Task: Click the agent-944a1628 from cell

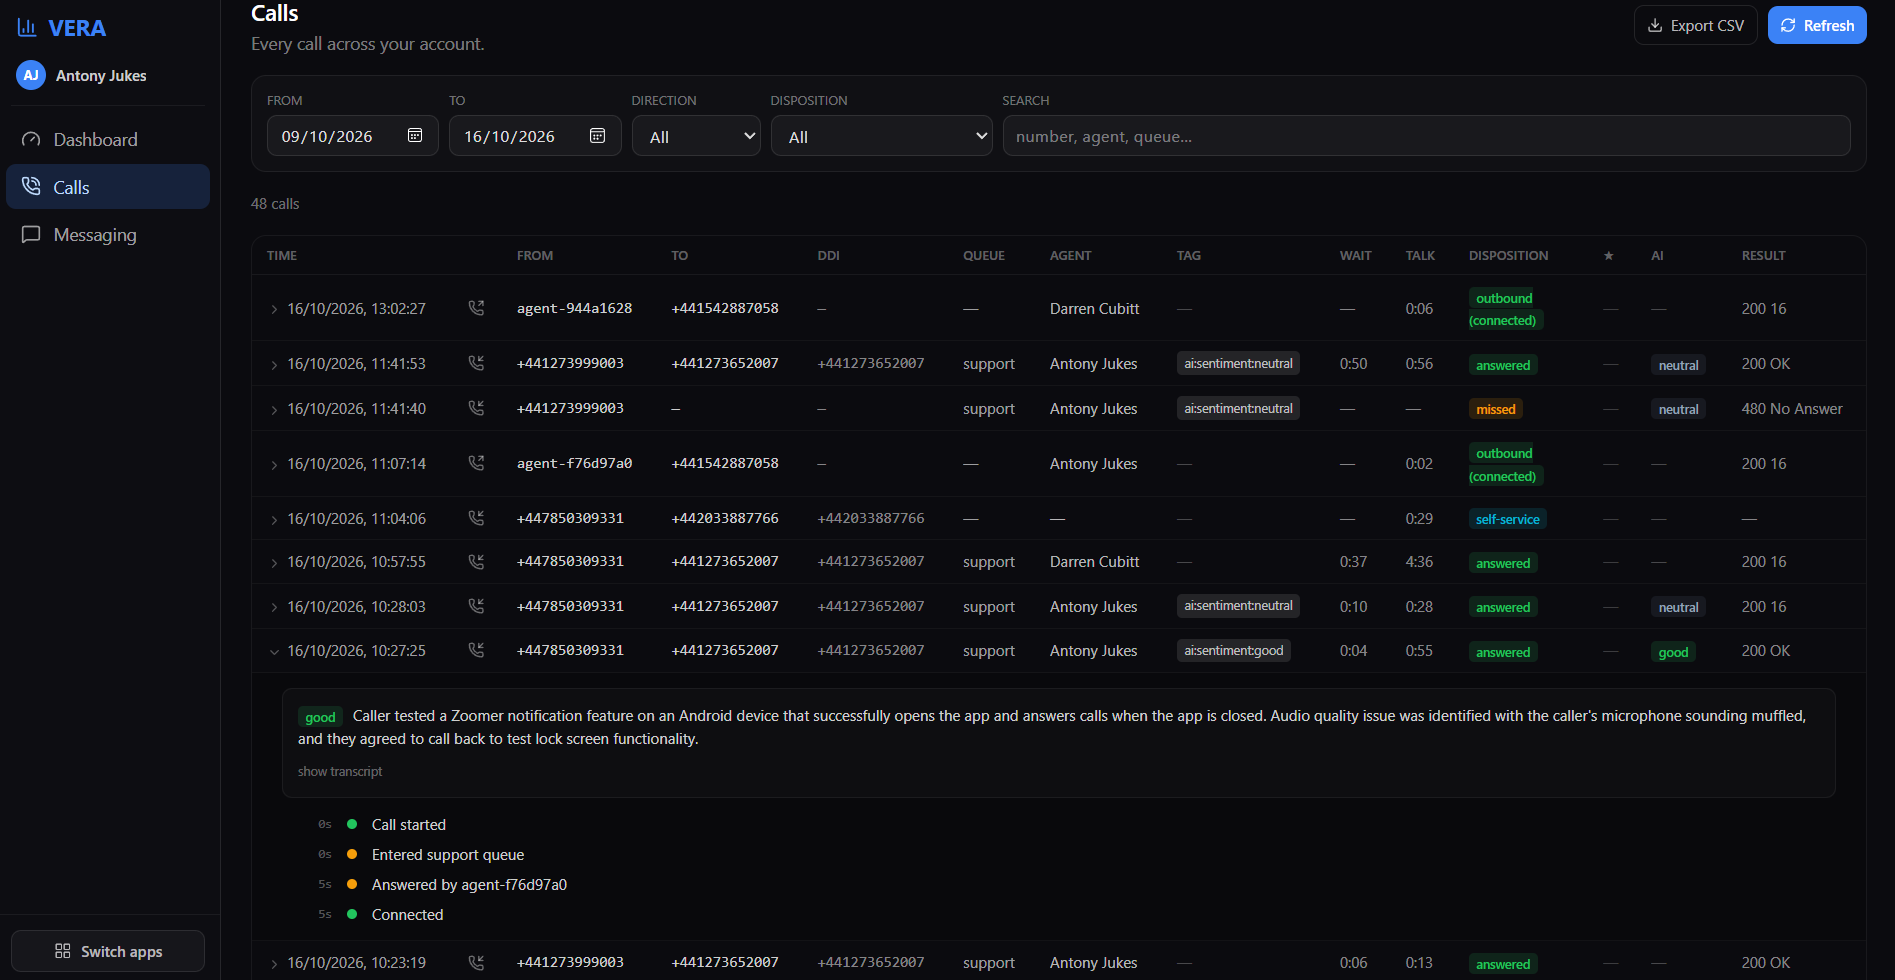Action: 574,308
